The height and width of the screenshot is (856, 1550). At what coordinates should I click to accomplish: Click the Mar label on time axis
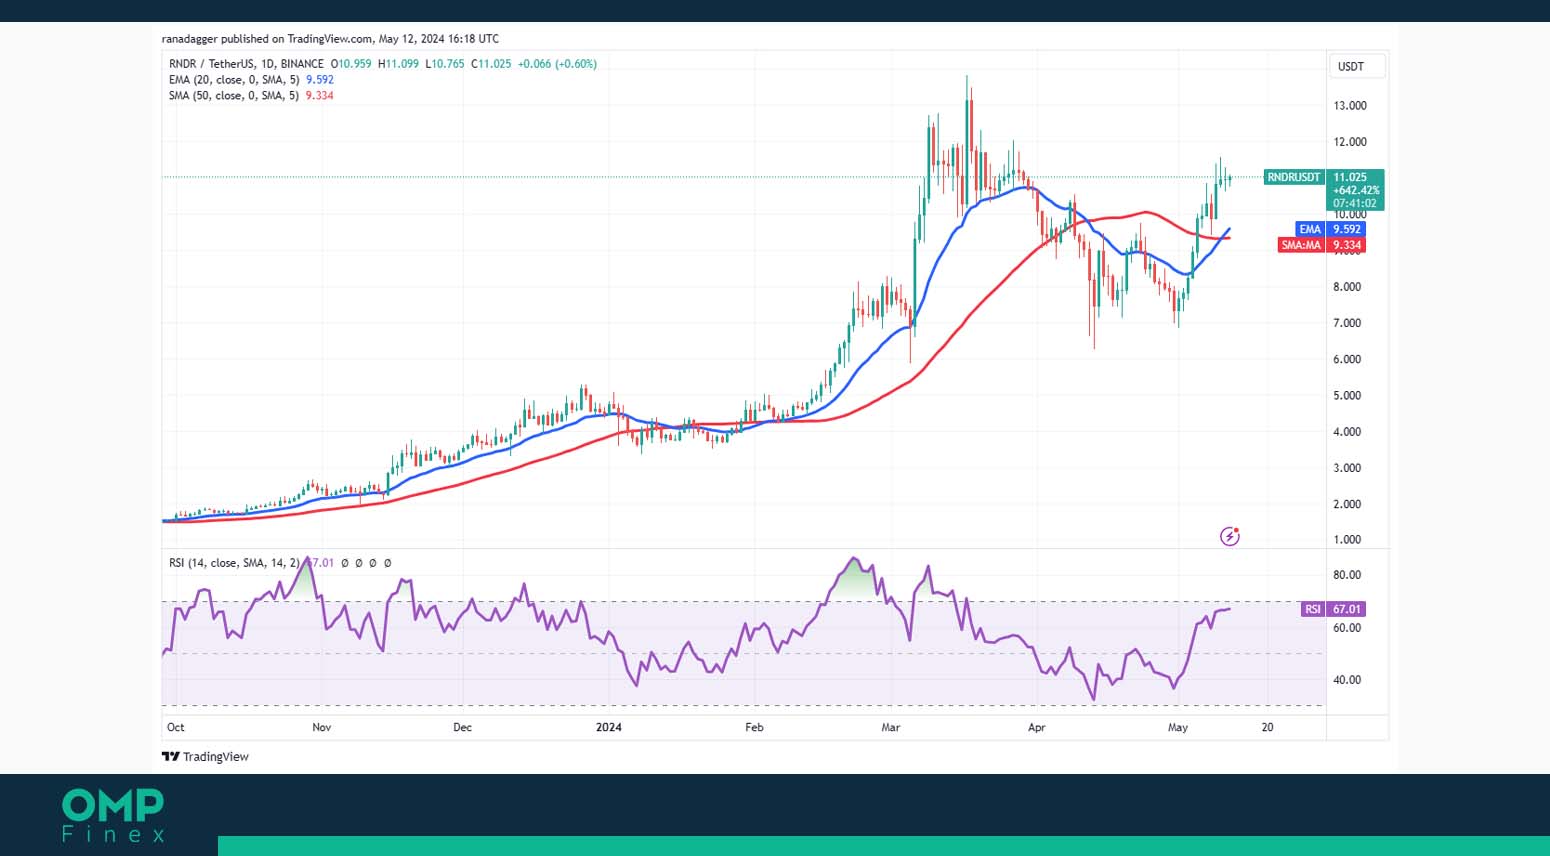(x=891, y=727)
